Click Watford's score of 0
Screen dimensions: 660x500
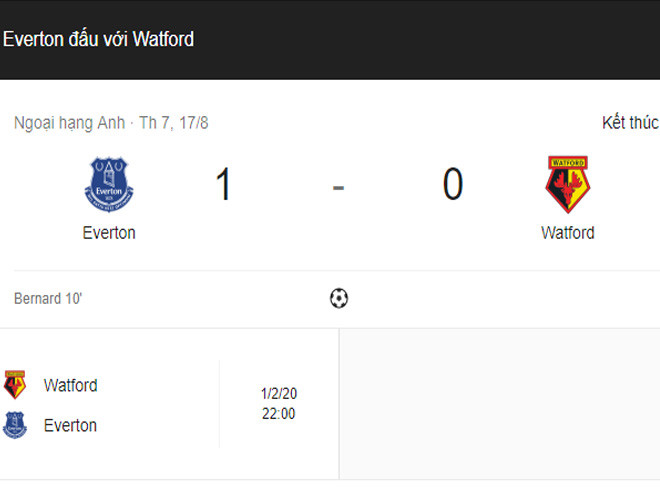[453, 185]
